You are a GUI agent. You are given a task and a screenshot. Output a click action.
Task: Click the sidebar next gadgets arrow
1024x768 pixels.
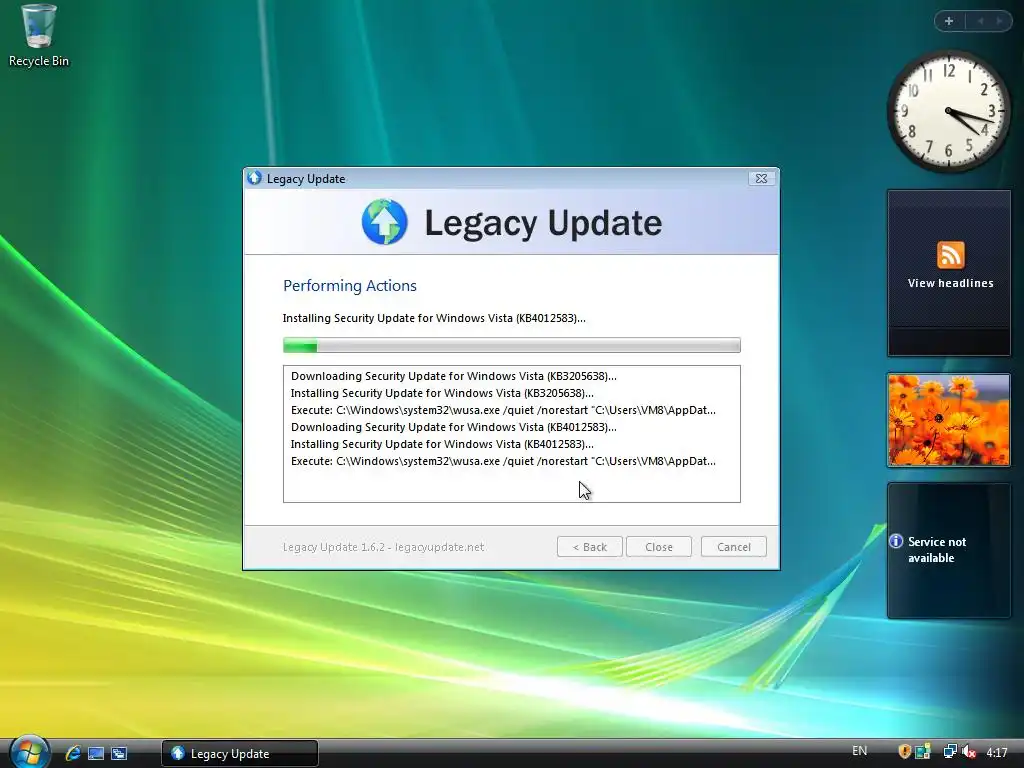pos(999,21)
